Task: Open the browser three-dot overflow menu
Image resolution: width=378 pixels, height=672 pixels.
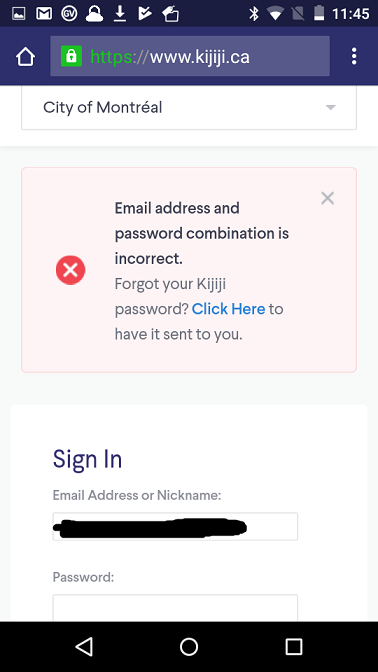Action: [x=354, y=56]
